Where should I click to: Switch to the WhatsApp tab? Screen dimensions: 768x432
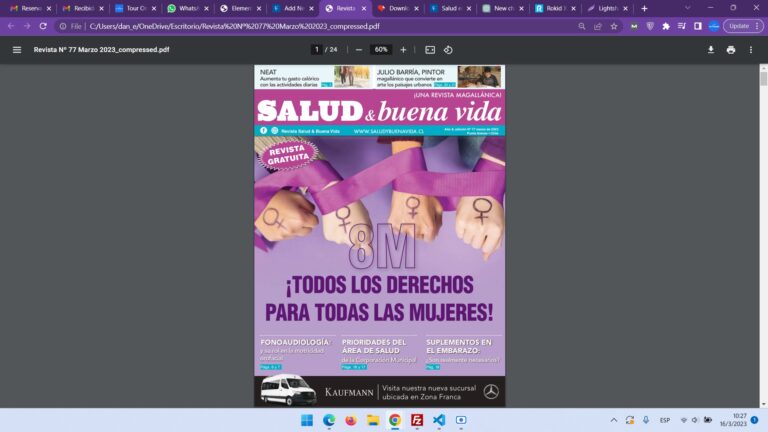(x=184, y=8)
